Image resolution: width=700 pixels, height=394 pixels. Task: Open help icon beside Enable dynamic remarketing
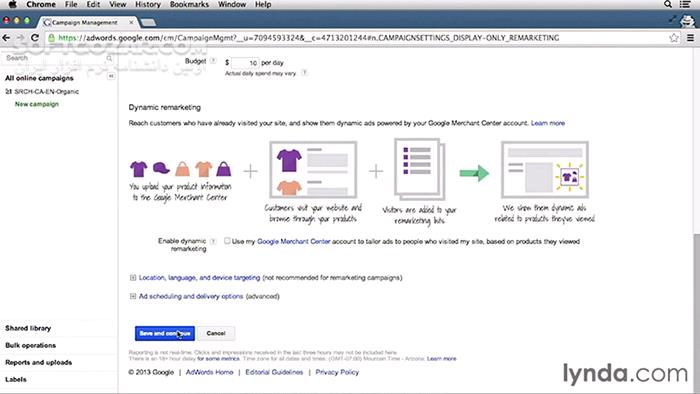click(x=213, y=241)
